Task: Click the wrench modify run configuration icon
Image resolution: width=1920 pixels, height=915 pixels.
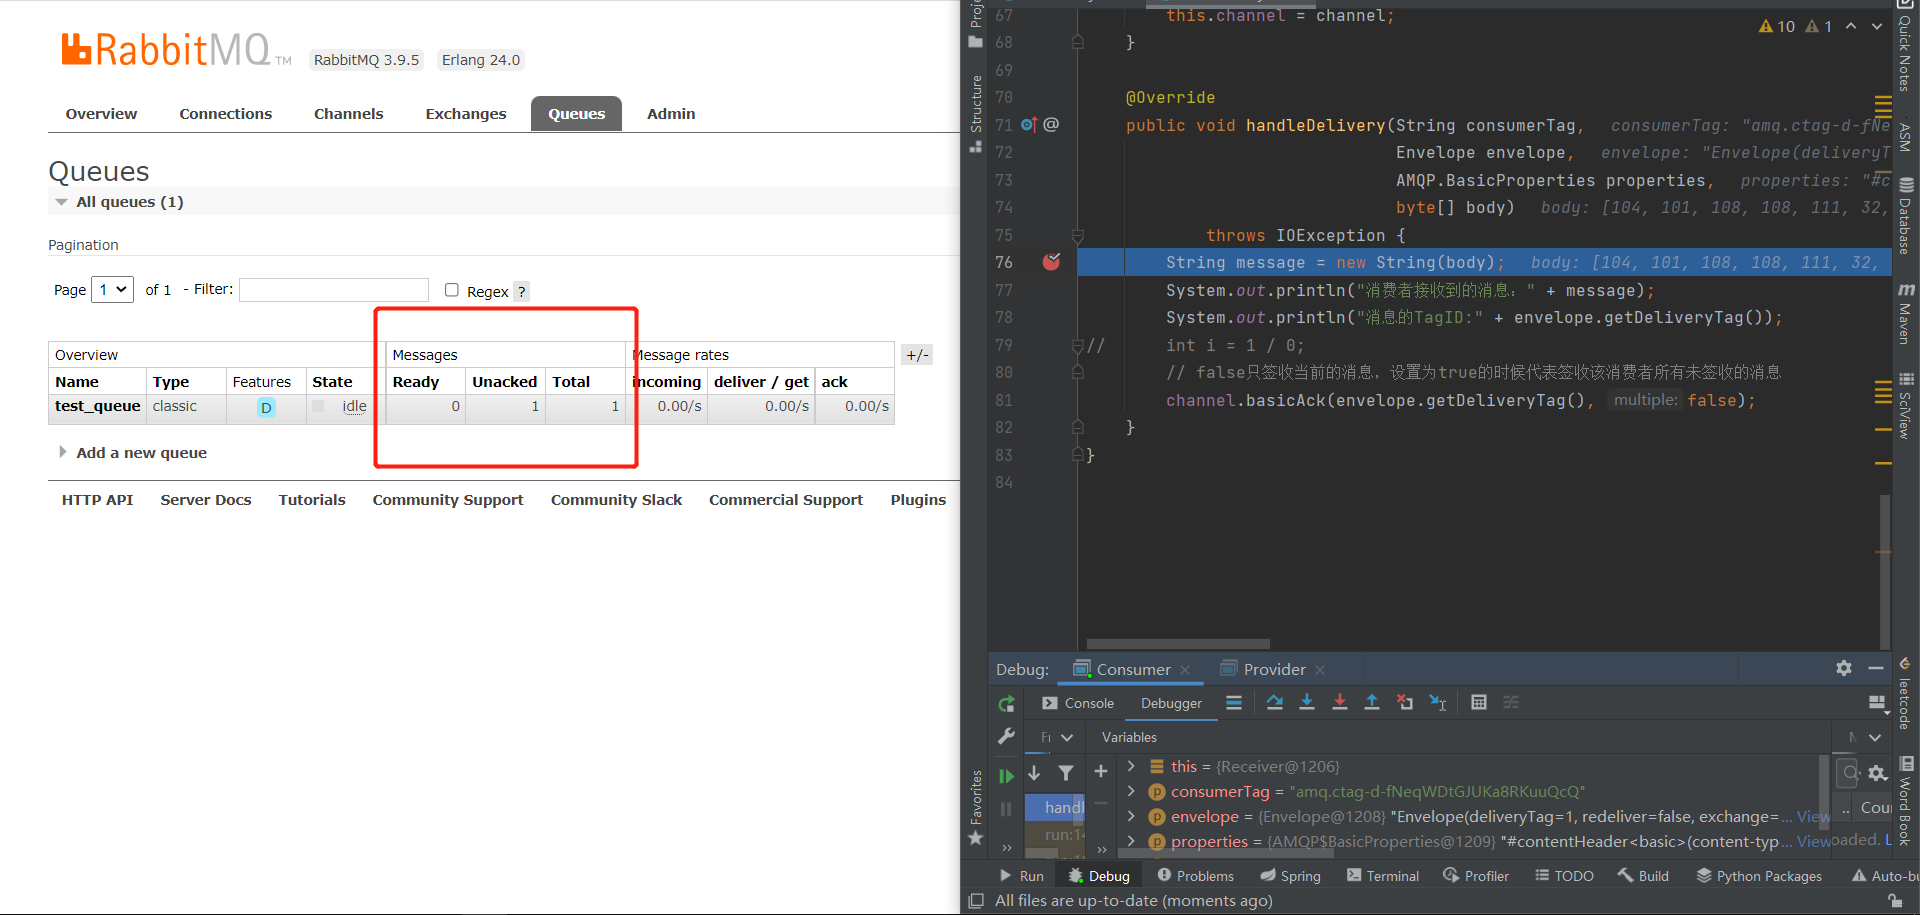Action: tap(1006, 736)
